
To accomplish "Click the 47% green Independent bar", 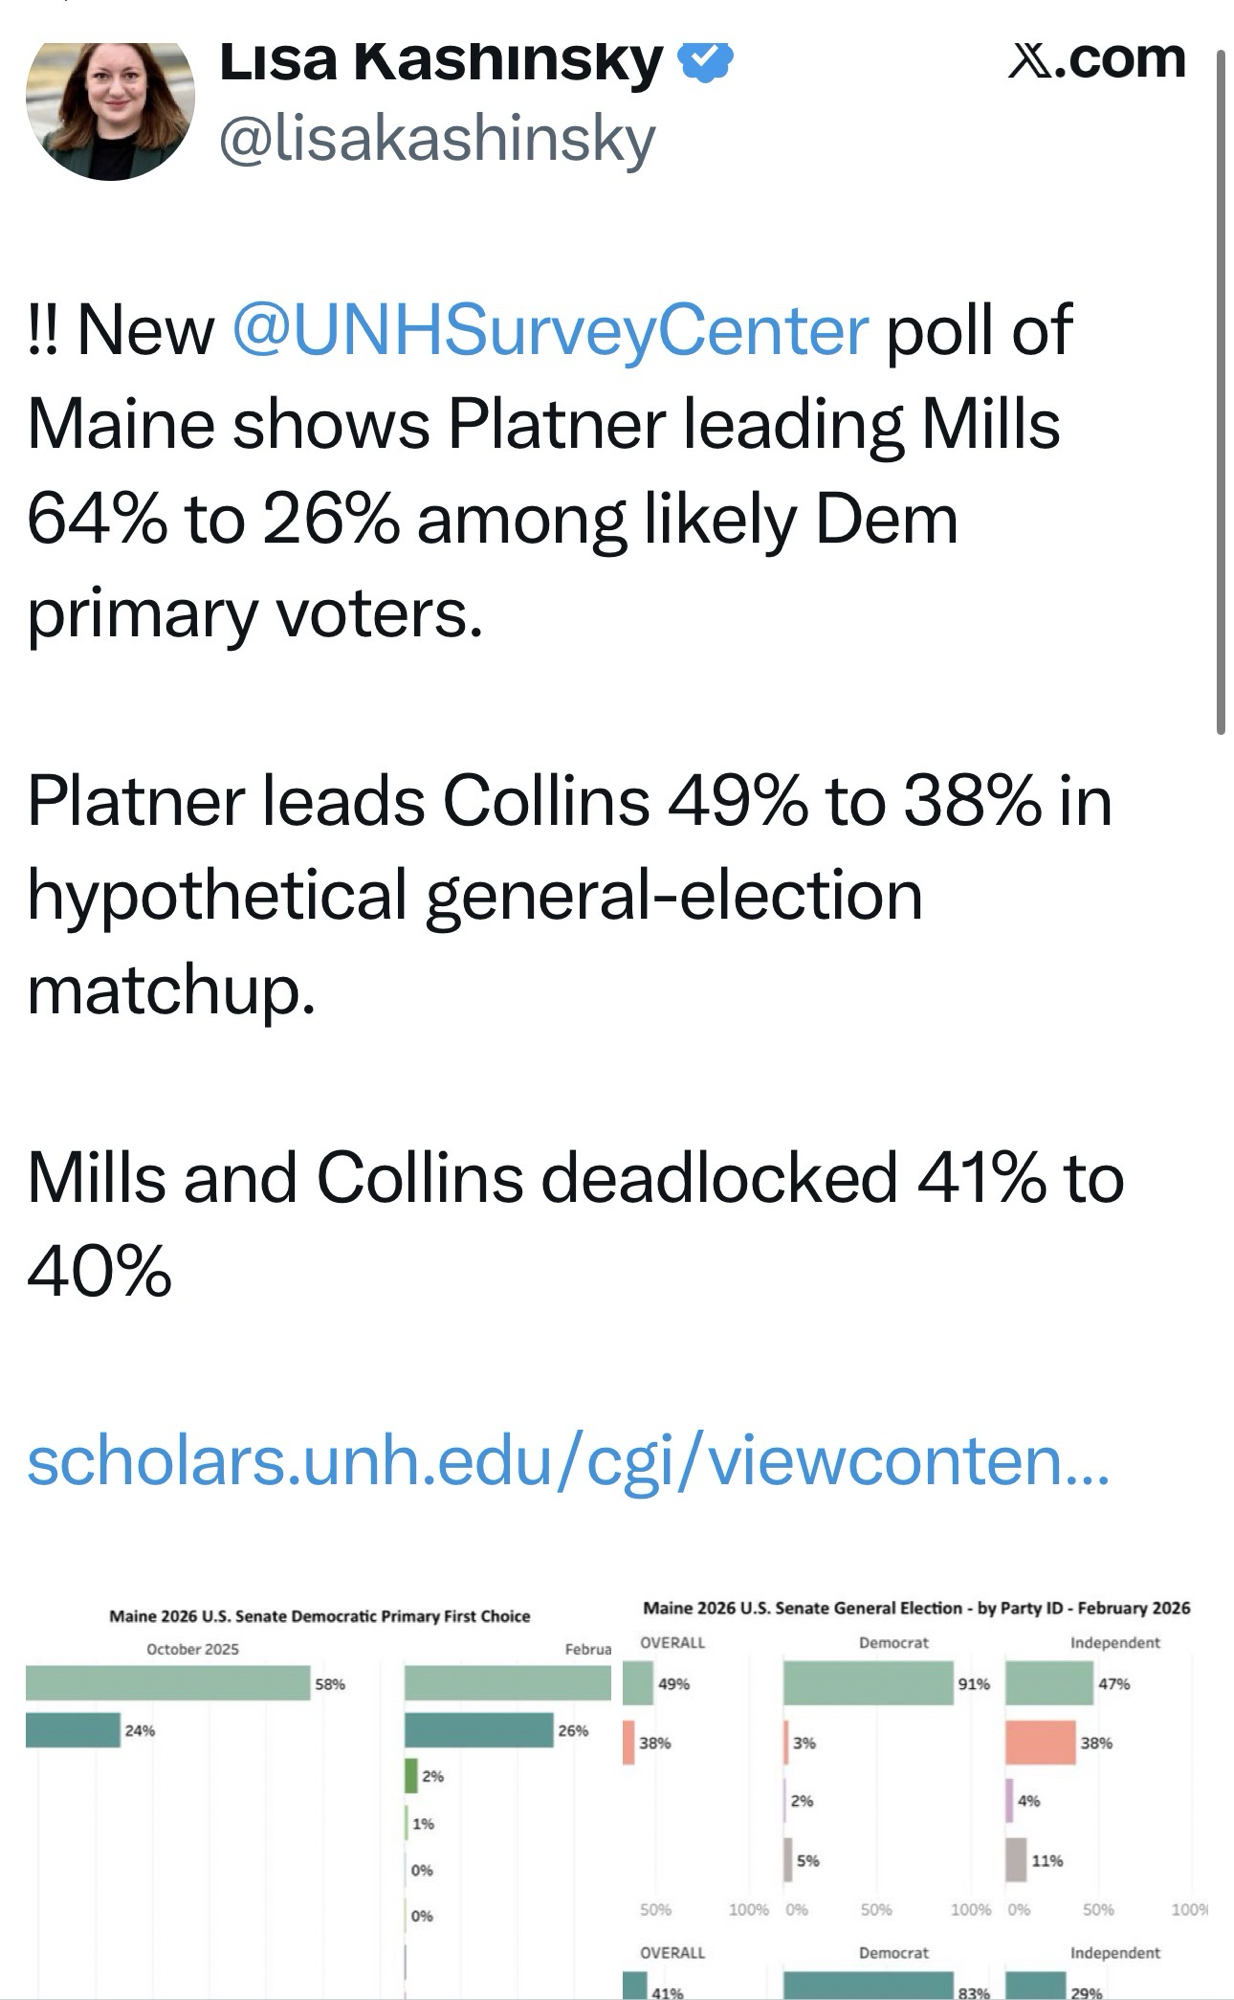I will point(1049,1683).
